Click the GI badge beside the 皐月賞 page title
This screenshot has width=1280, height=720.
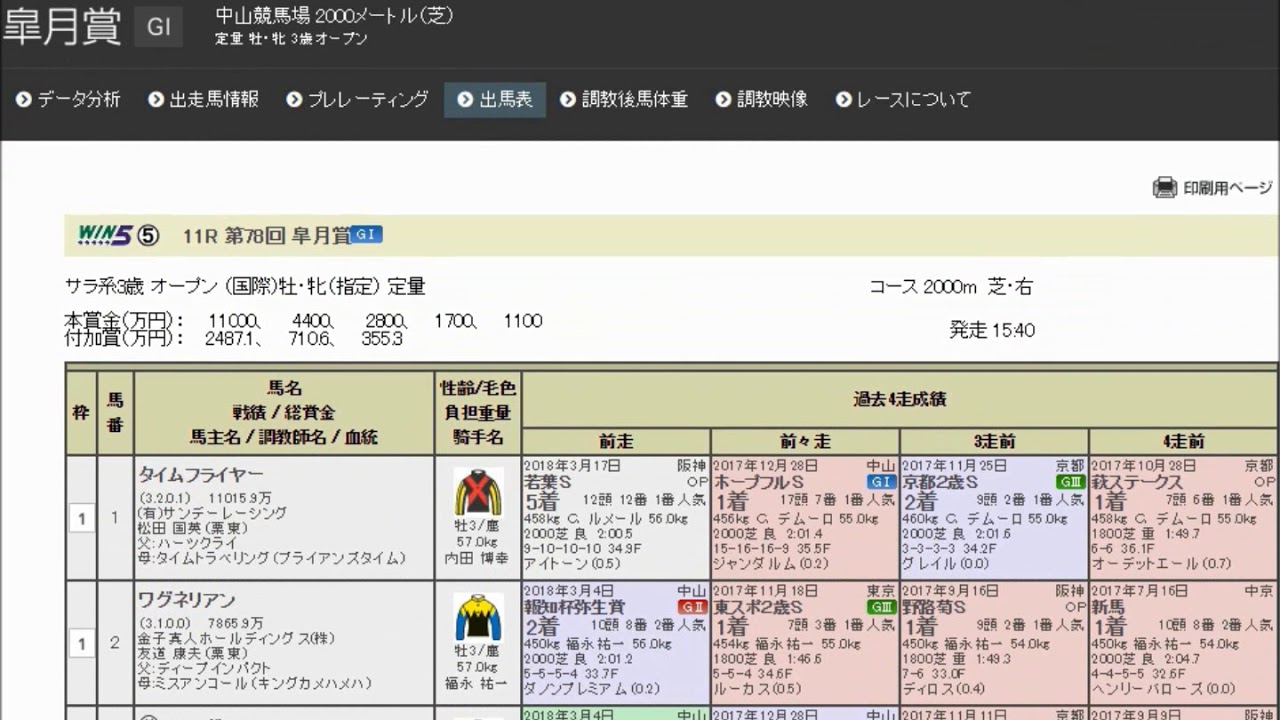coord(158,28)
